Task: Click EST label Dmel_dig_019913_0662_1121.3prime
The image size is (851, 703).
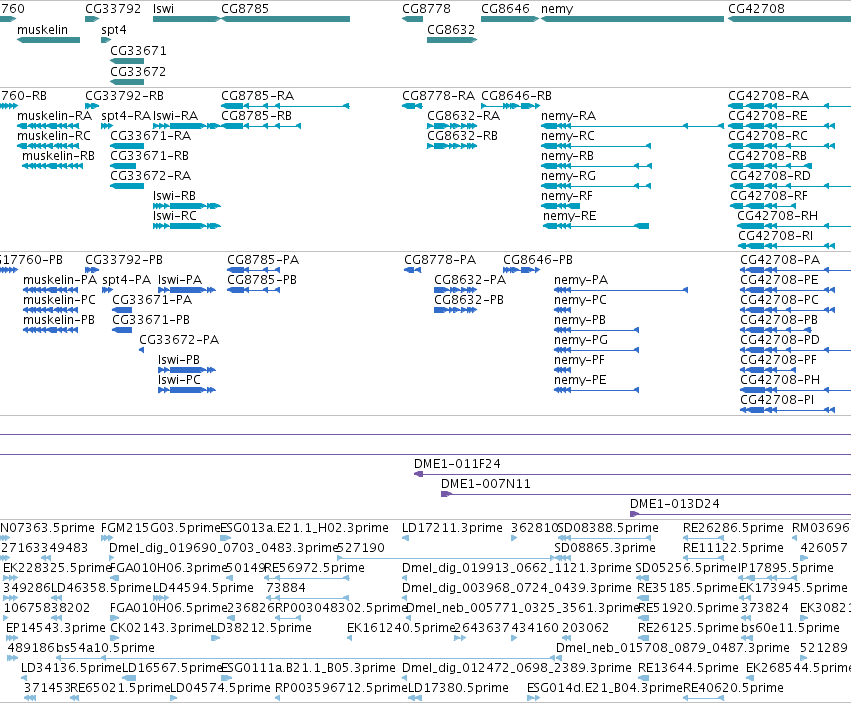Action: pos(517,568)
